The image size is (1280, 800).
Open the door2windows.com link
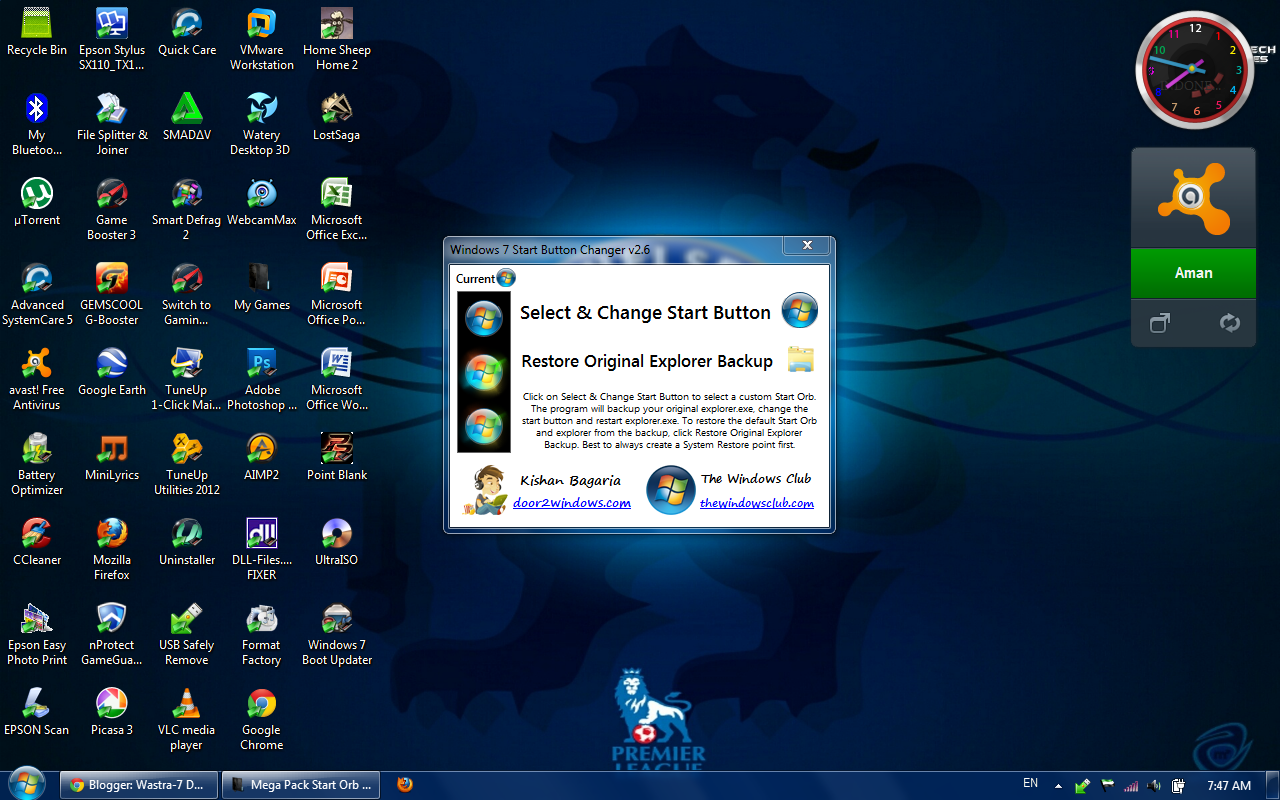tap(572, 503)
